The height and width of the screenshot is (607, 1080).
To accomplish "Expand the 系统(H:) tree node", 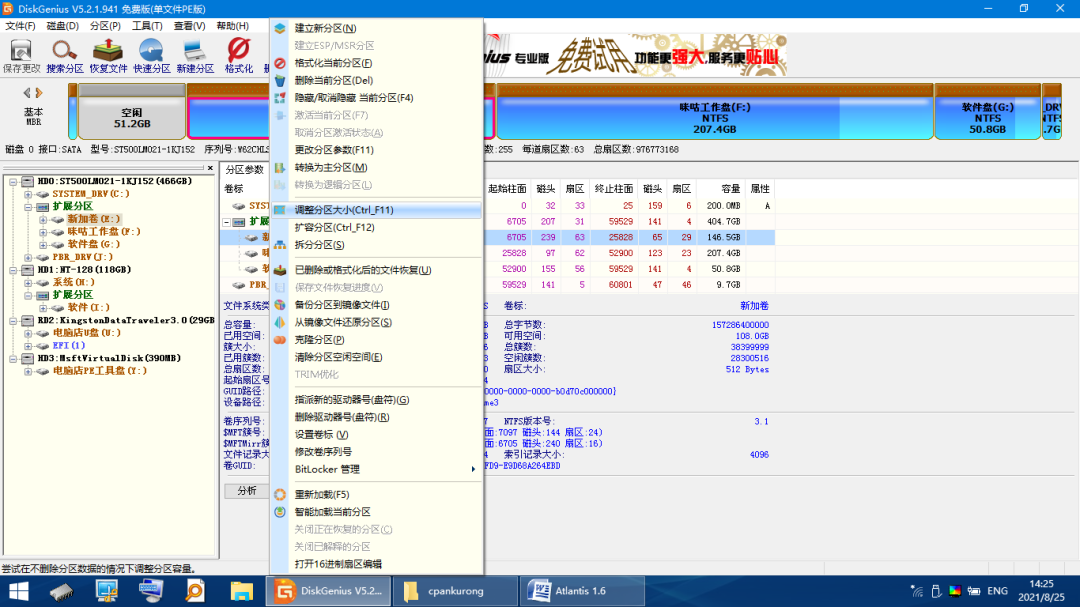I will (x=28, y=282).
